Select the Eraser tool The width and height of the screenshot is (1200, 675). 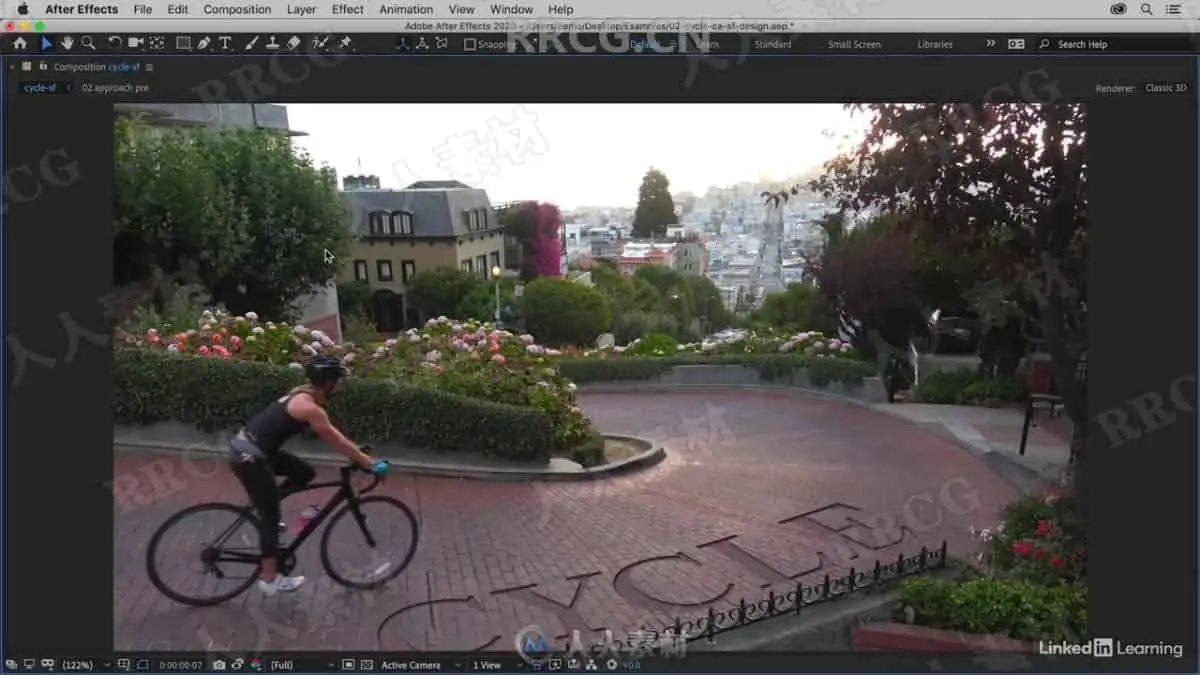293,43
